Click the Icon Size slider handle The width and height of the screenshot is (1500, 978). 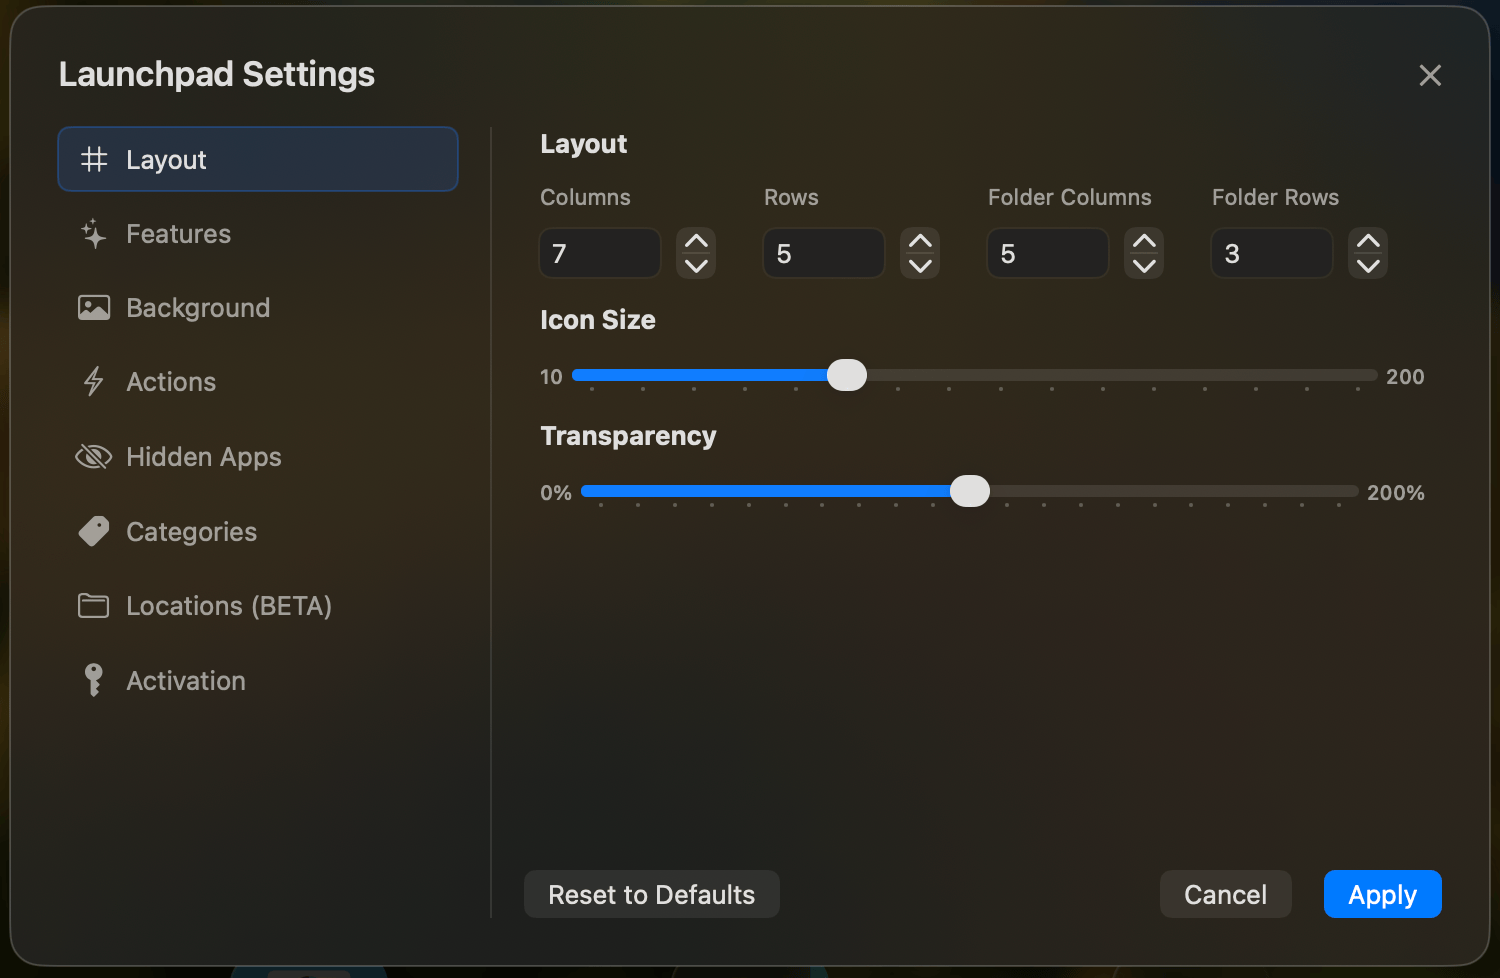coord(846,375)
